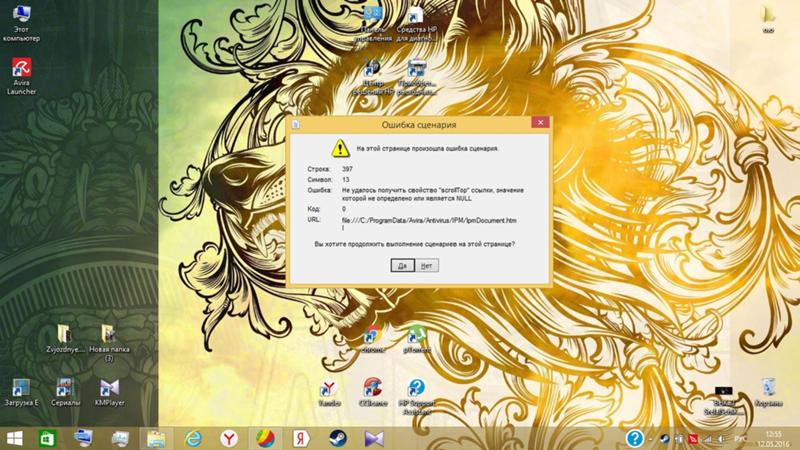Open Новая папка (3) folder
Viewport: 800px width, 450px height.
coord(109,343)
